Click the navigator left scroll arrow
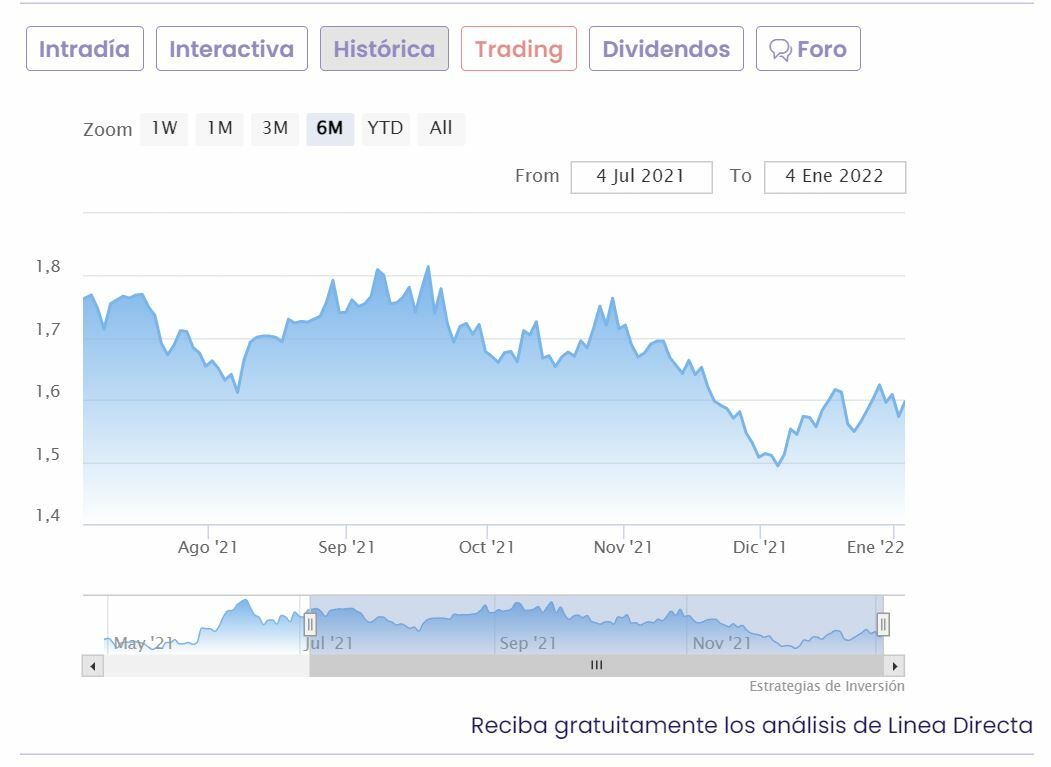 (x=93, y=666)
